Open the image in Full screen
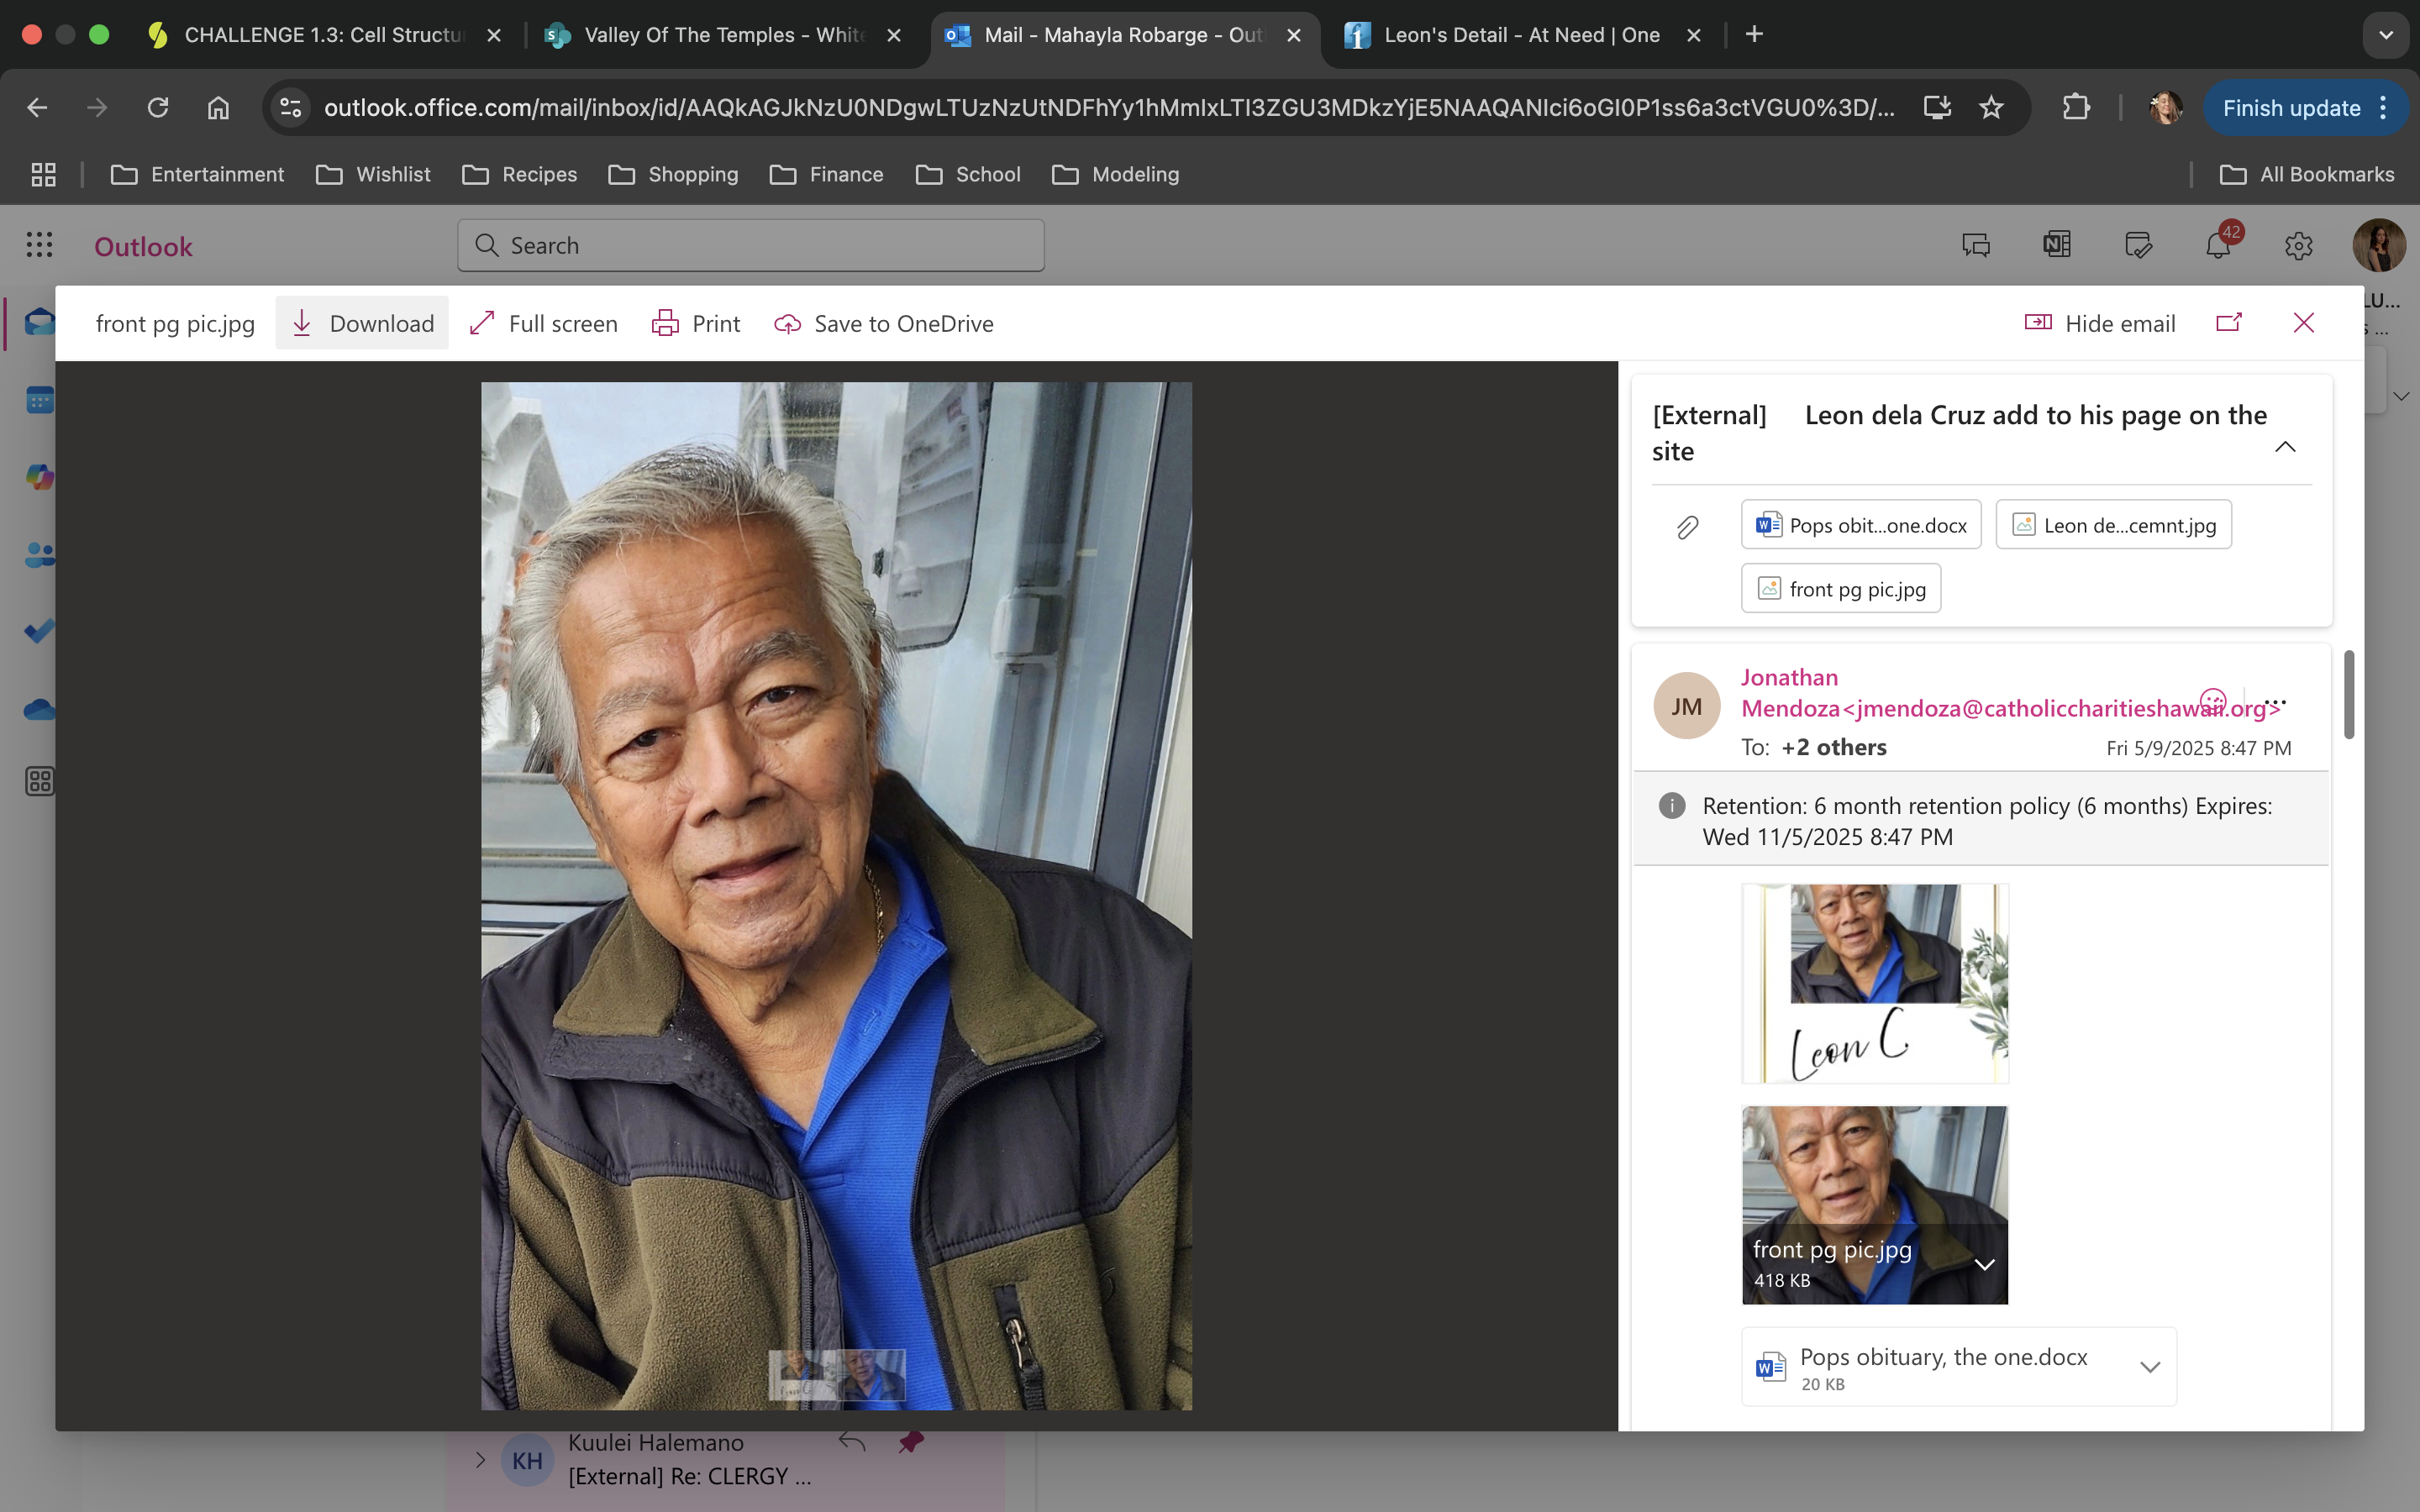The width and height of the screenshot is (2420, 1512). coord(544,323)
